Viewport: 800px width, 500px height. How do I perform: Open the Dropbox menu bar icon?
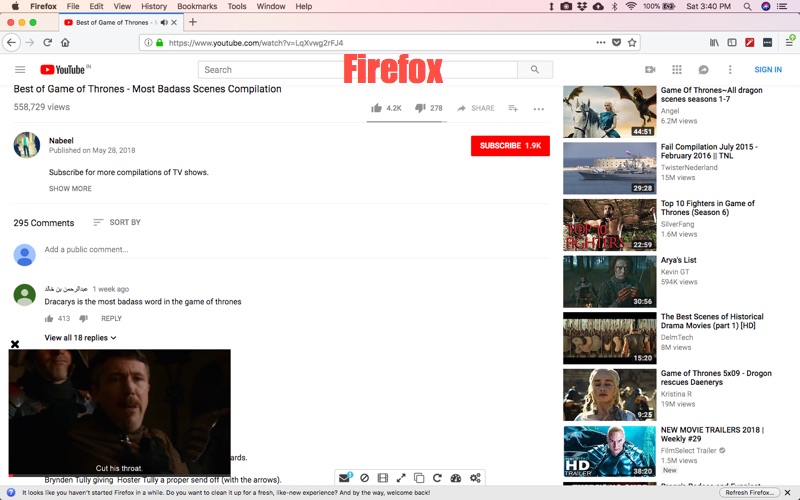pos(582,6)
